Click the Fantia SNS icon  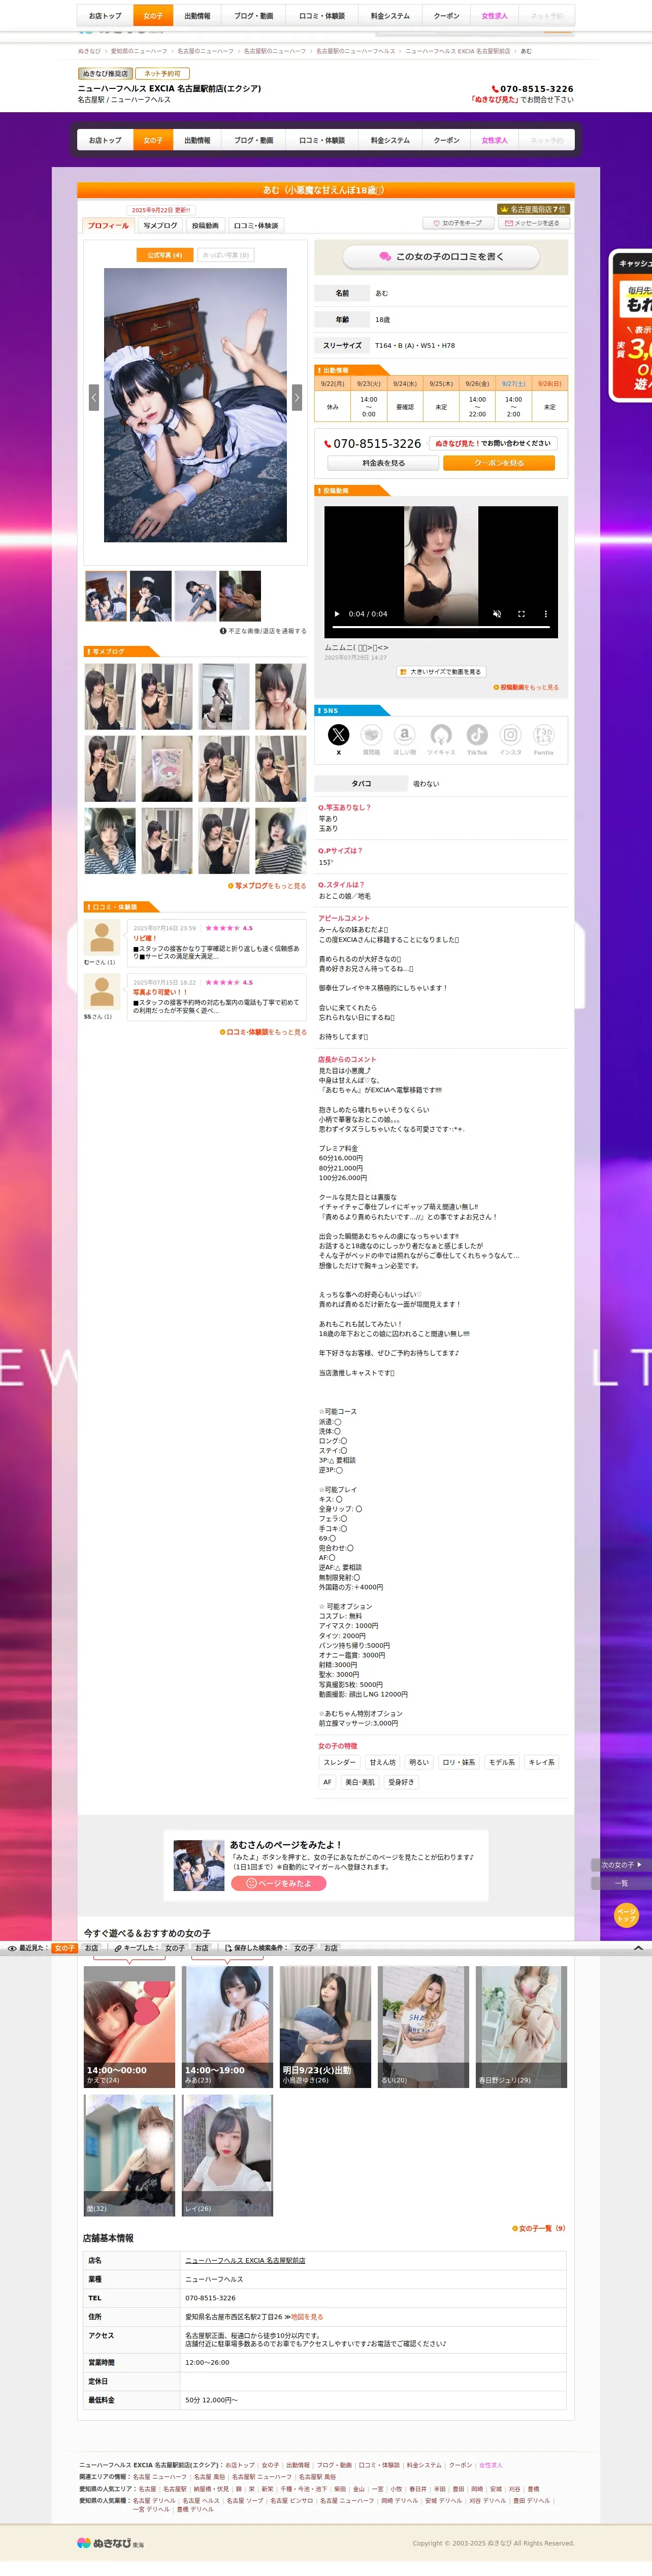click(543, 735)
